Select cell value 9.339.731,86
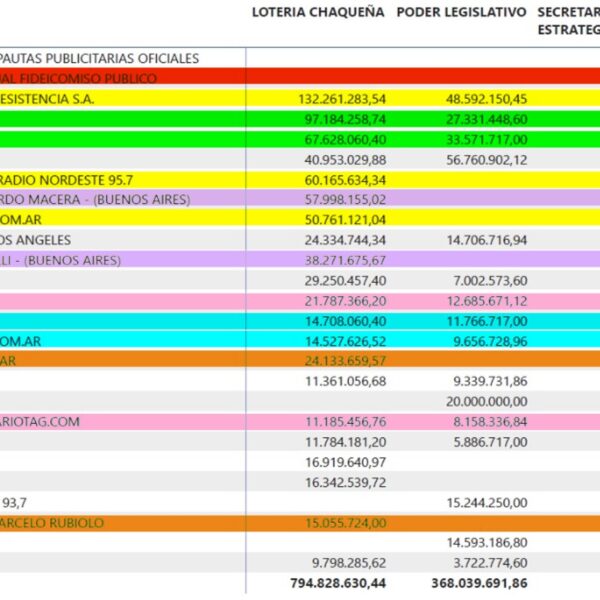The width and height of the screenshot is (600, 600). click(490, 381)
